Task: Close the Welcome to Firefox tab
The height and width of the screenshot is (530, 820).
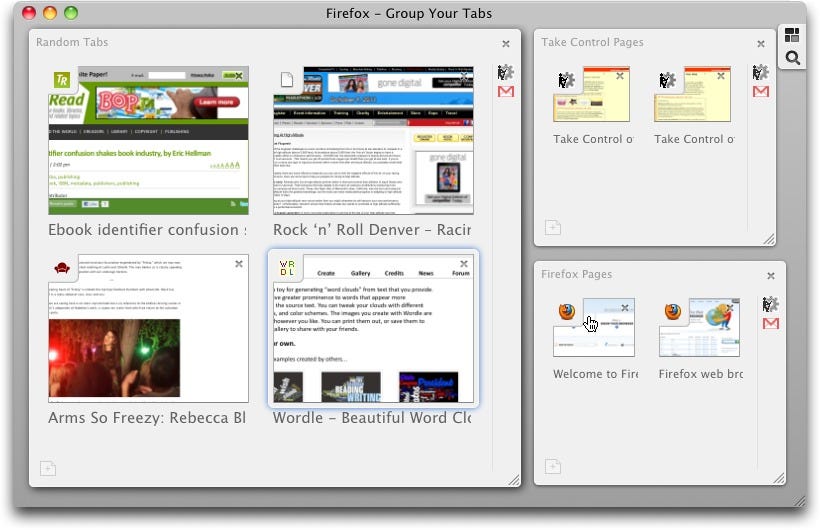Action: coord(625,308)
